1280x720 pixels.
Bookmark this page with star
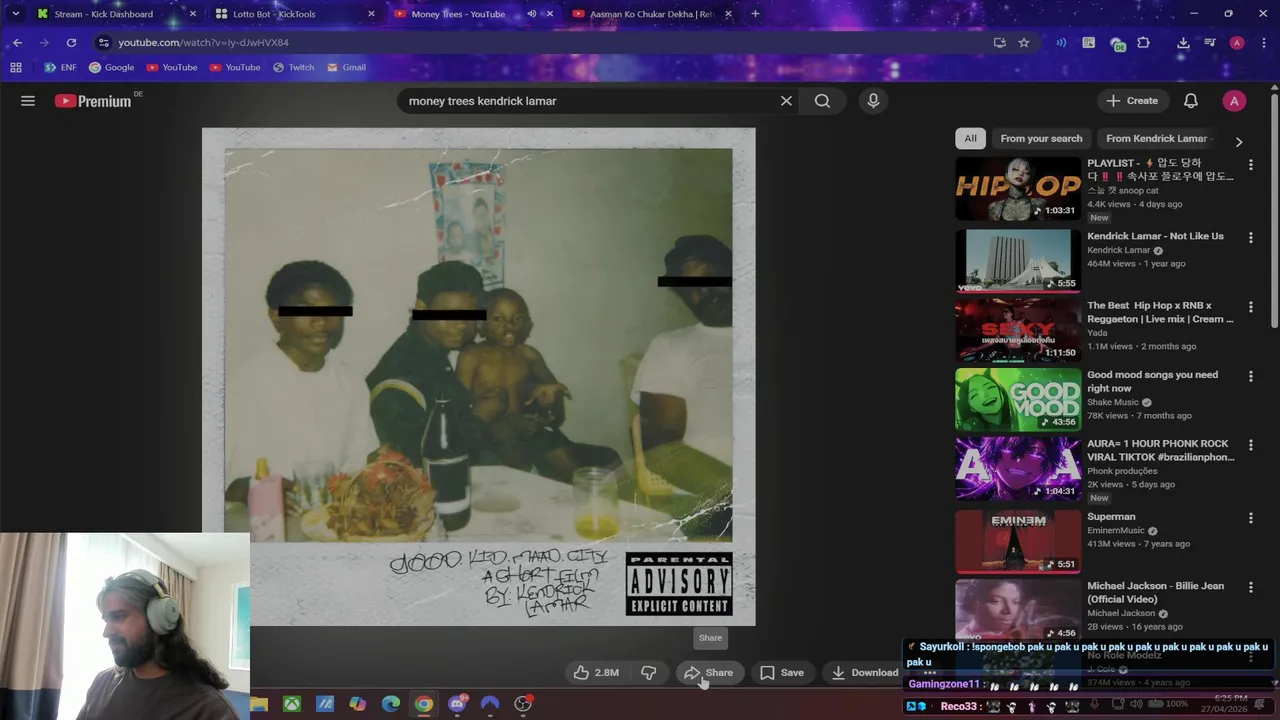click(x=1024, y=43)
